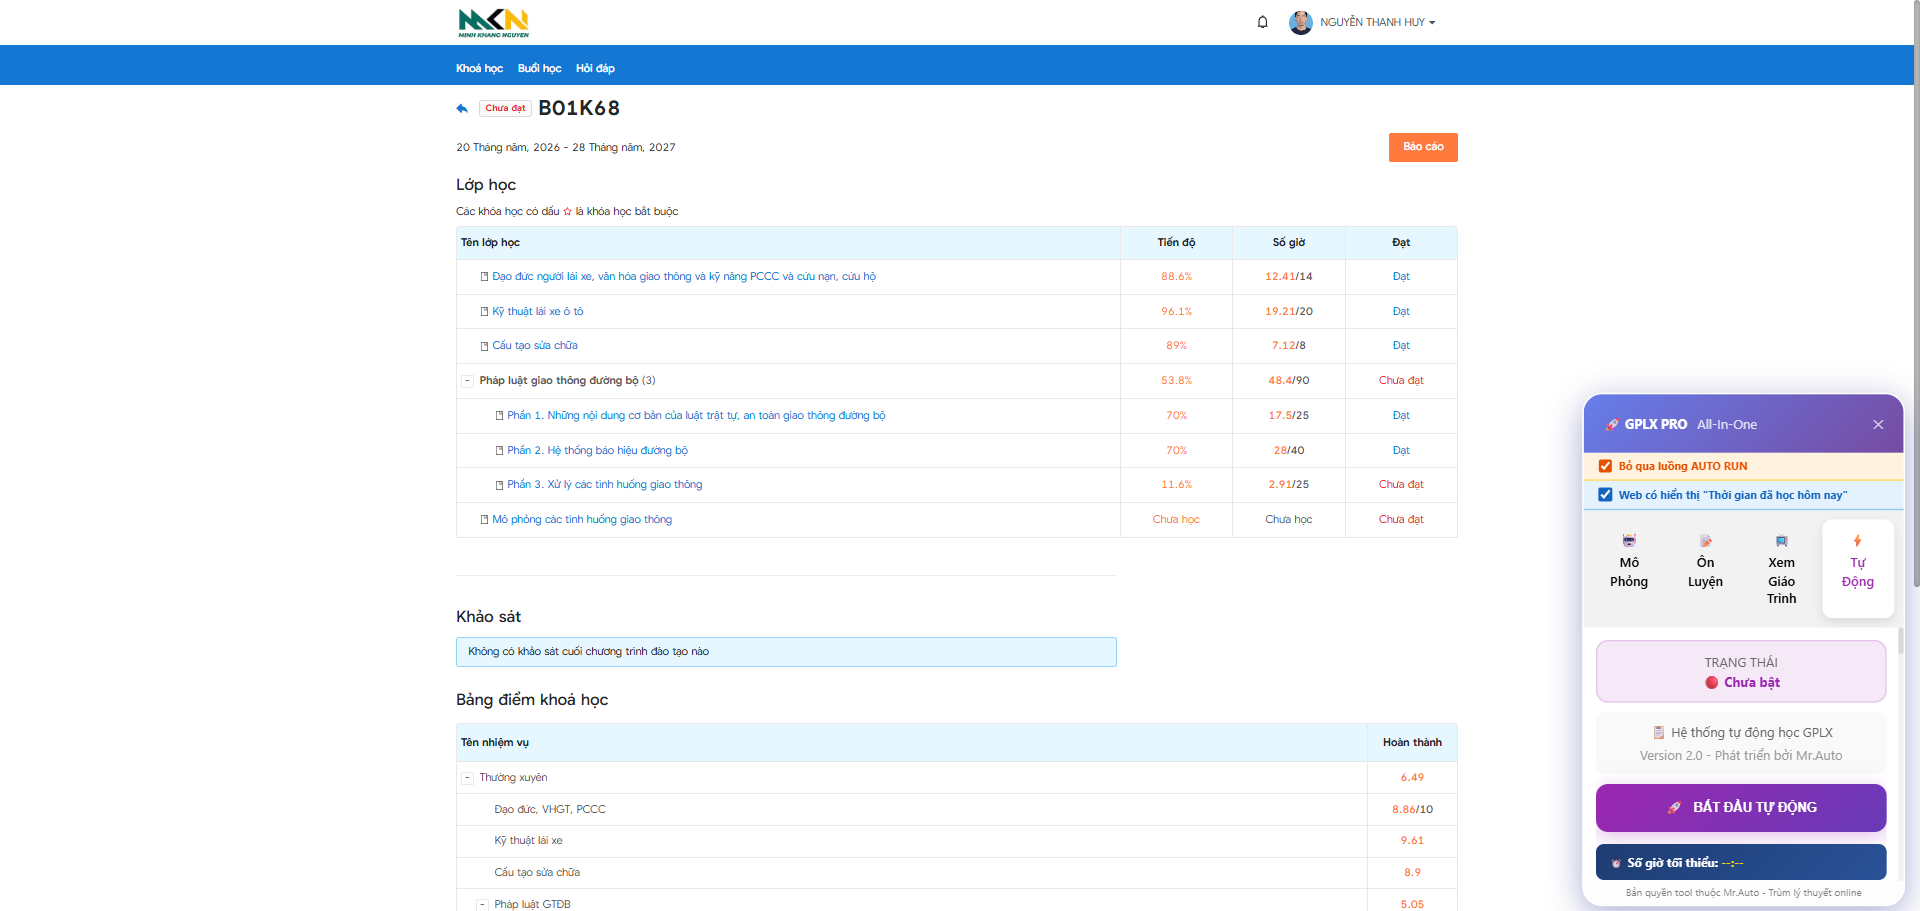The height and width of the screenshot is (911, 1920).
Task: Click the Trạng thái Chưa bật box
Action: click(1741, 672)
